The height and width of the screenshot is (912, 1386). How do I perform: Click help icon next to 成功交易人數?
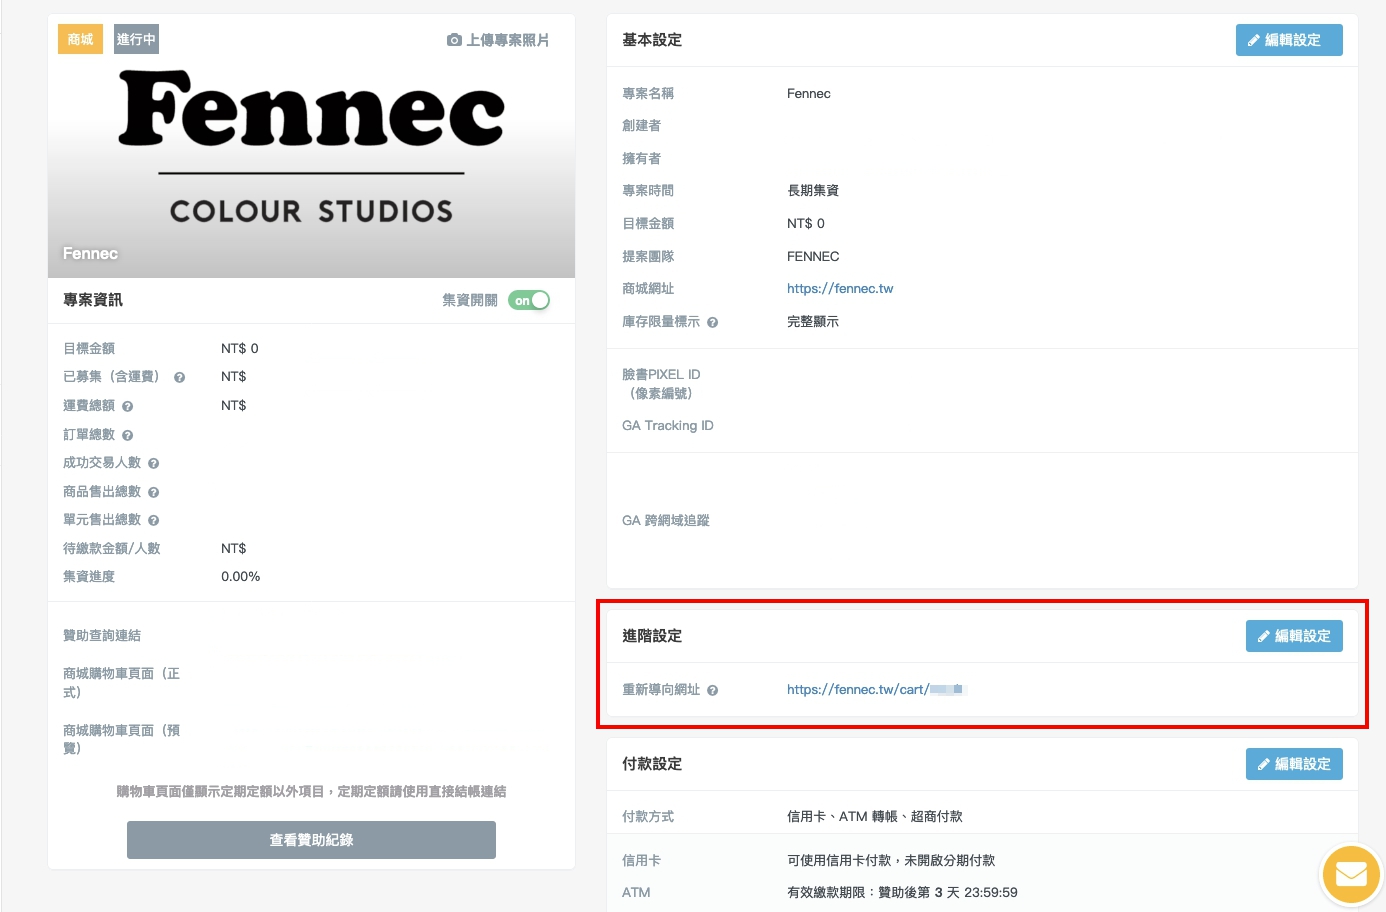(x=154, y=463)
